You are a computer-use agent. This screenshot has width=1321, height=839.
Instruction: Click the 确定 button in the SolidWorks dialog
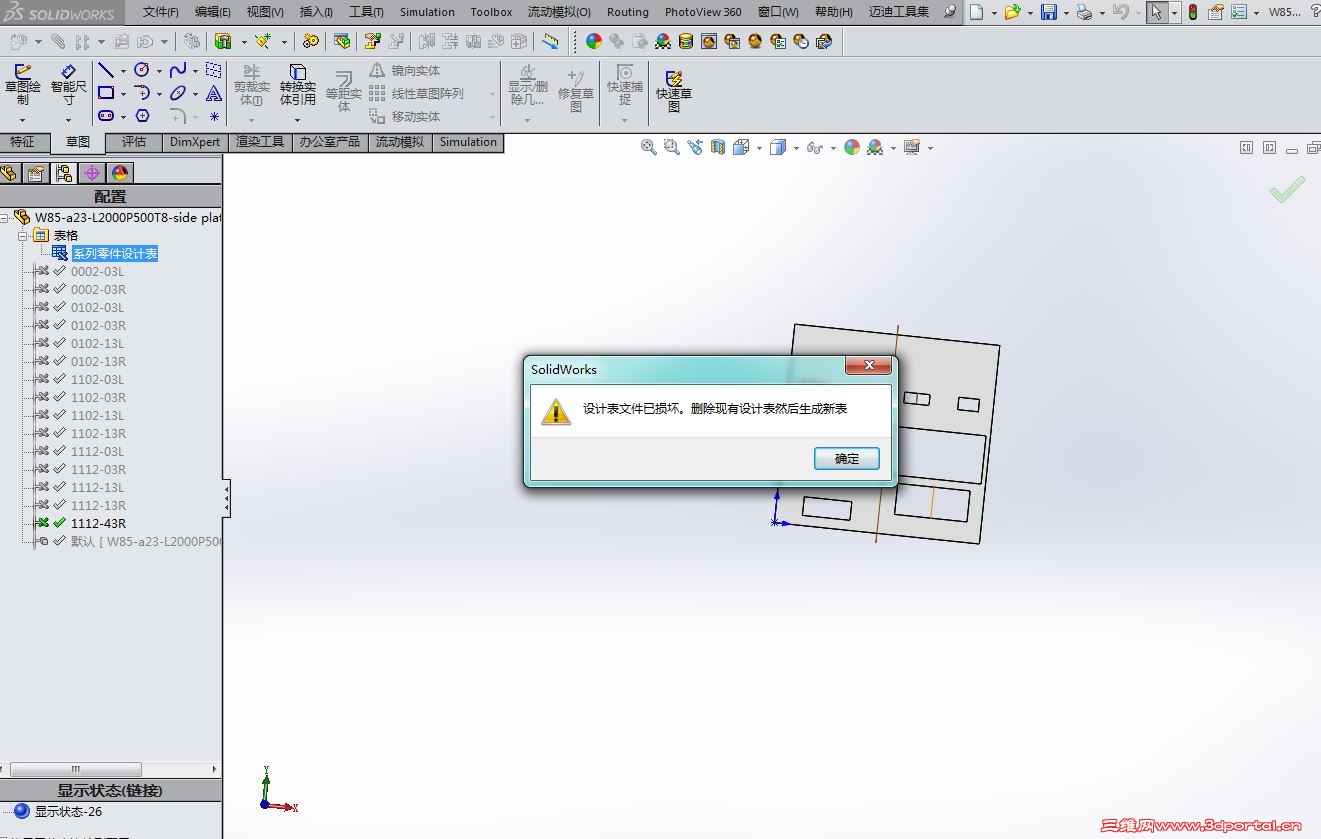(847, 458)
